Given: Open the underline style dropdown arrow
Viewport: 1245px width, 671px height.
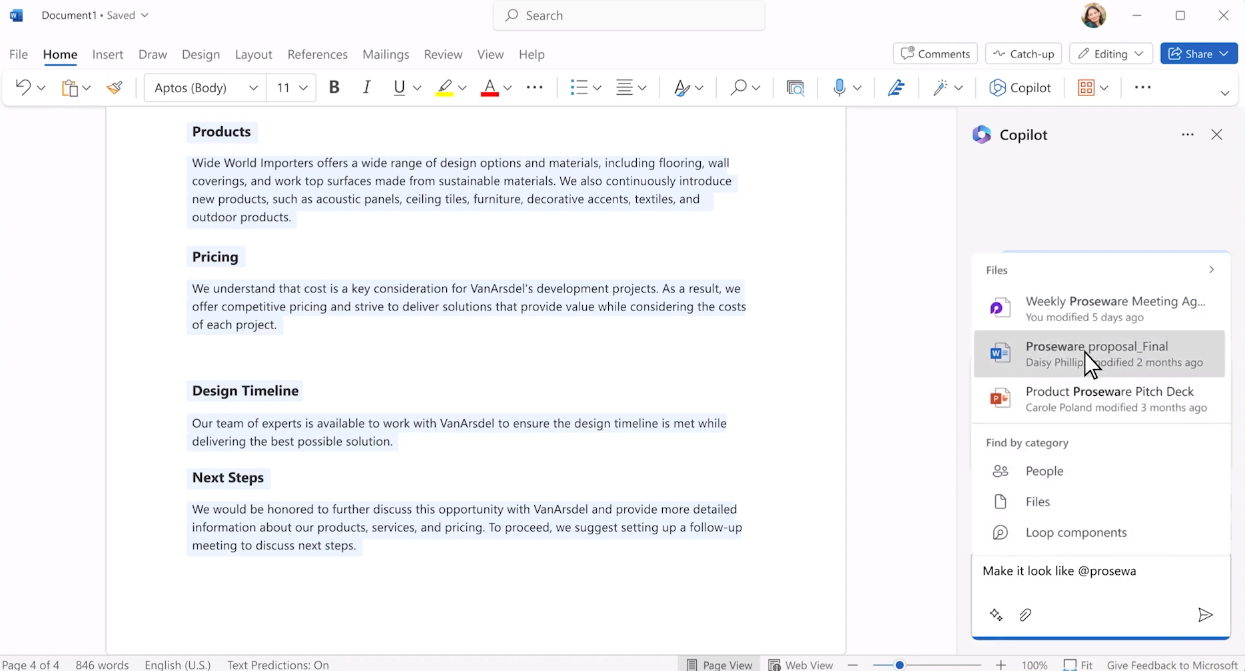Looking at the screenshot, I should click(x=417, y=88).
